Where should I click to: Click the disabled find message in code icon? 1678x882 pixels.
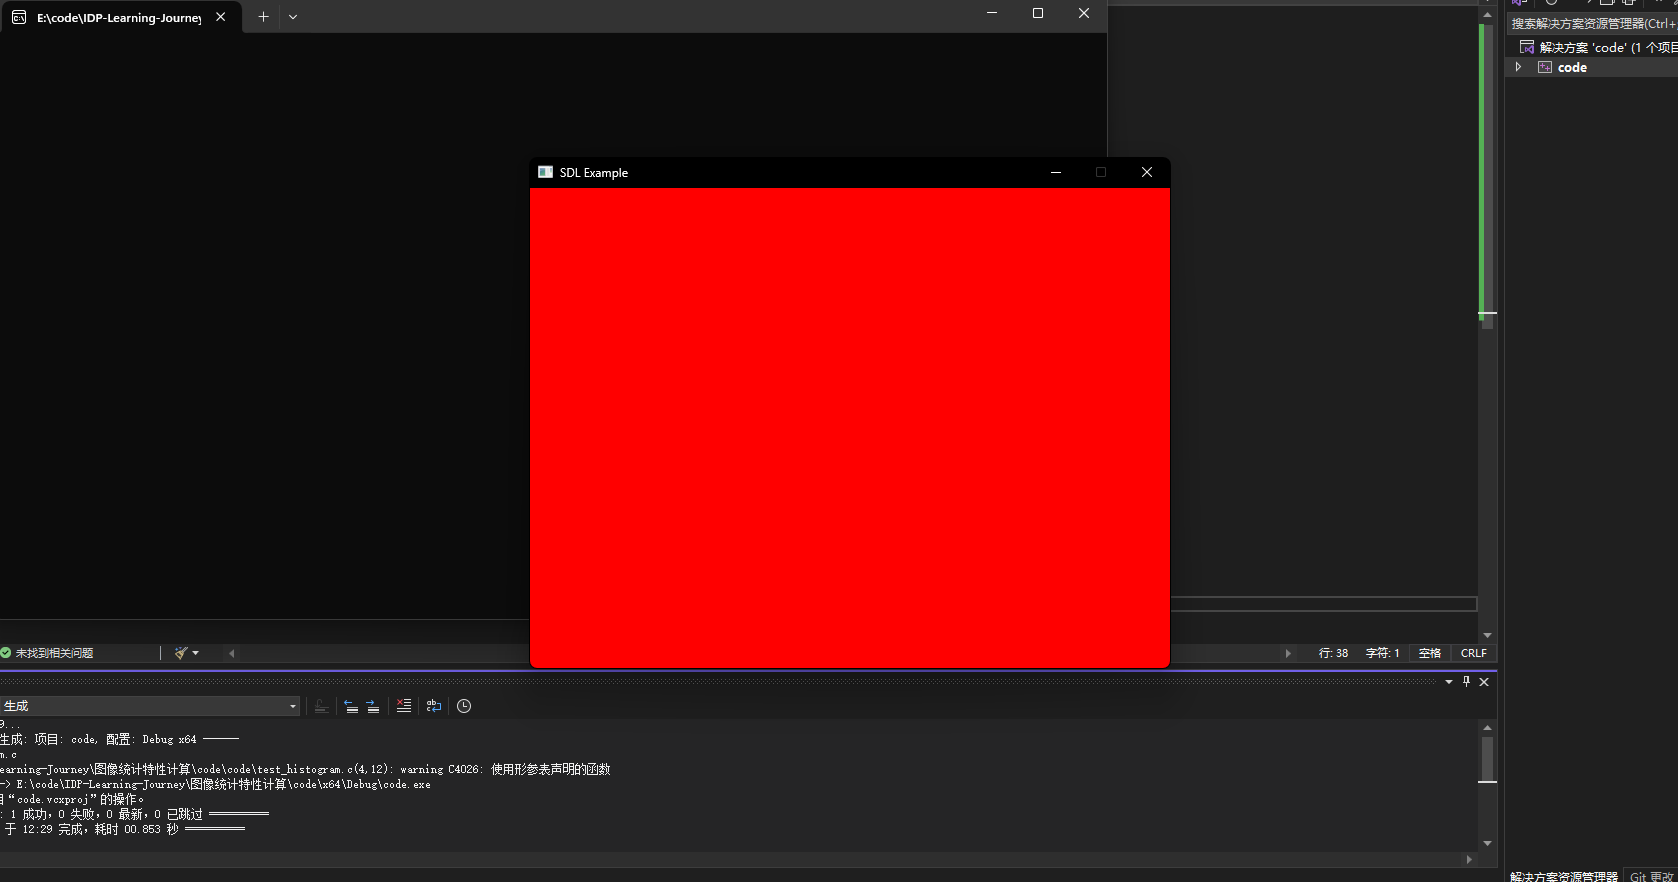[x=321, y=706]
